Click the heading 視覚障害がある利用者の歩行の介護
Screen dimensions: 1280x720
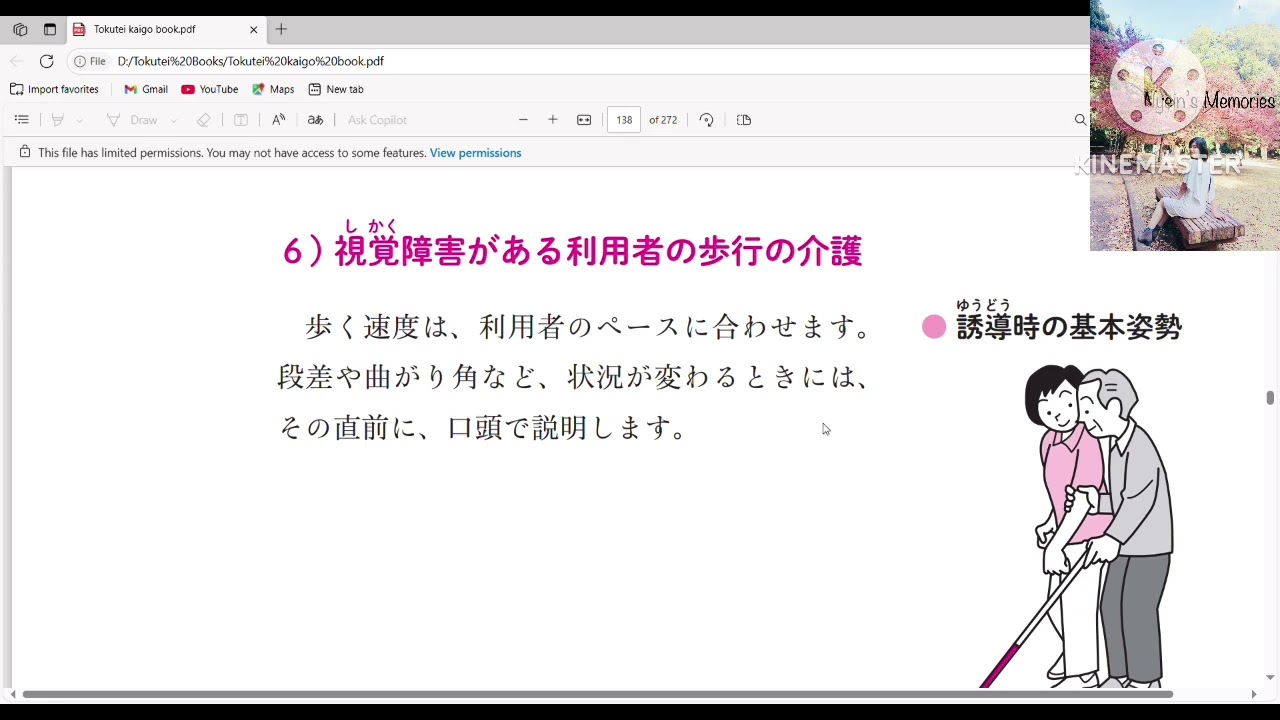(x=598, y=251)
